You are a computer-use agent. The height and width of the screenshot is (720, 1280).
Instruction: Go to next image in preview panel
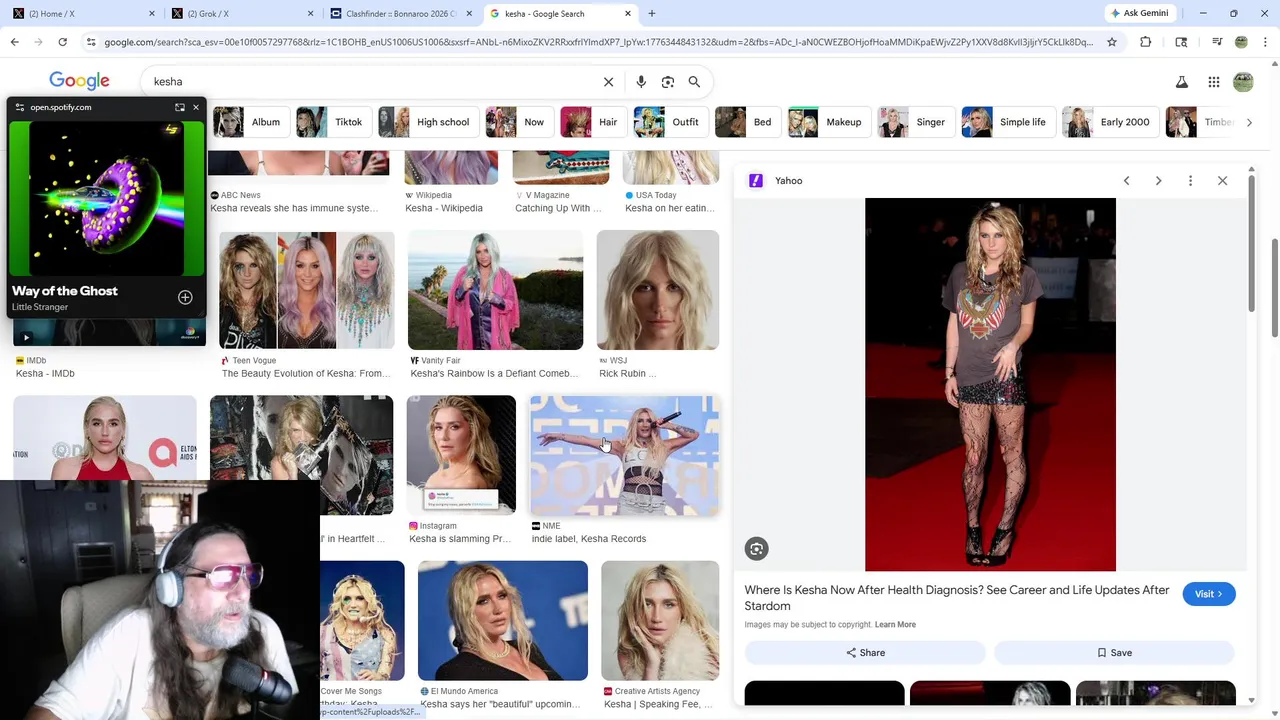1158,181
